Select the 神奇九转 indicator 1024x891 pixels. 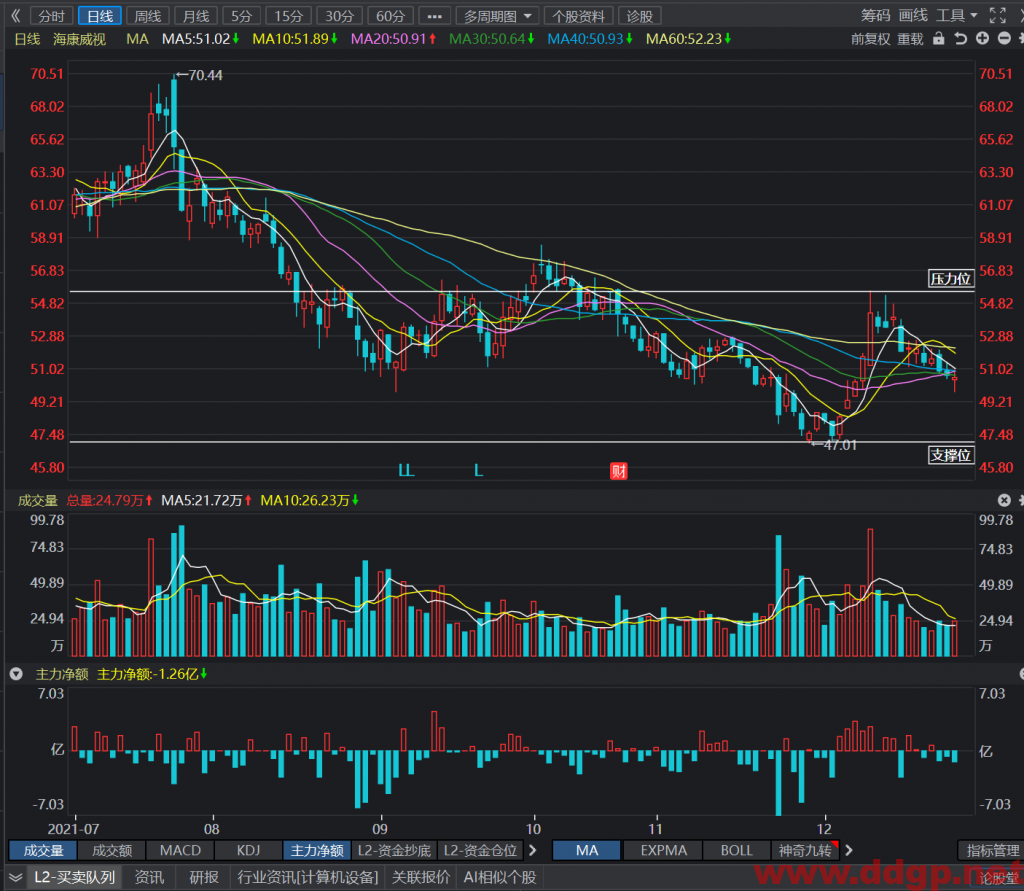pos(805,850)
